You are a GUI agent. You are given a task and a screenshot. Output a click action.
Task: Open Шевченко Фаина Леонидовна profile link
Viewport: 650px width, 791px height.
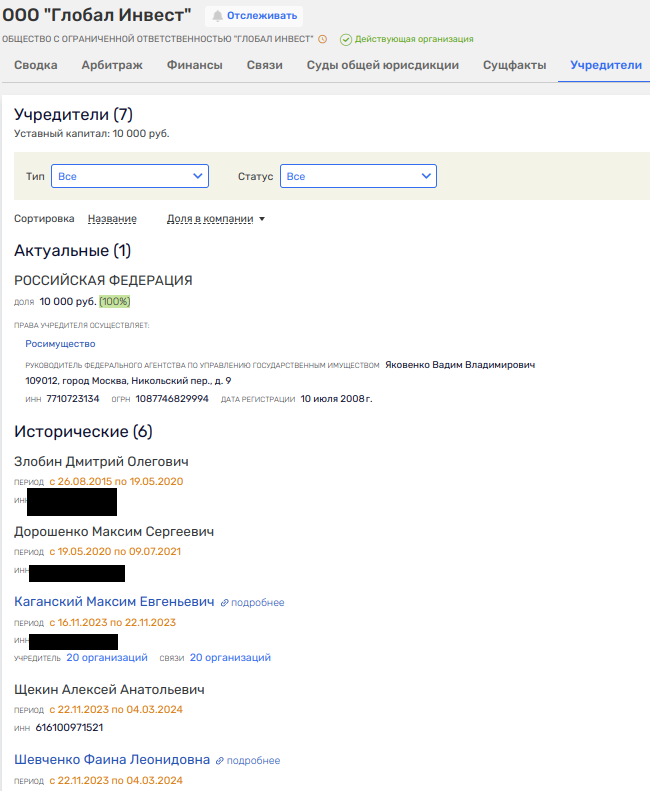112,760
